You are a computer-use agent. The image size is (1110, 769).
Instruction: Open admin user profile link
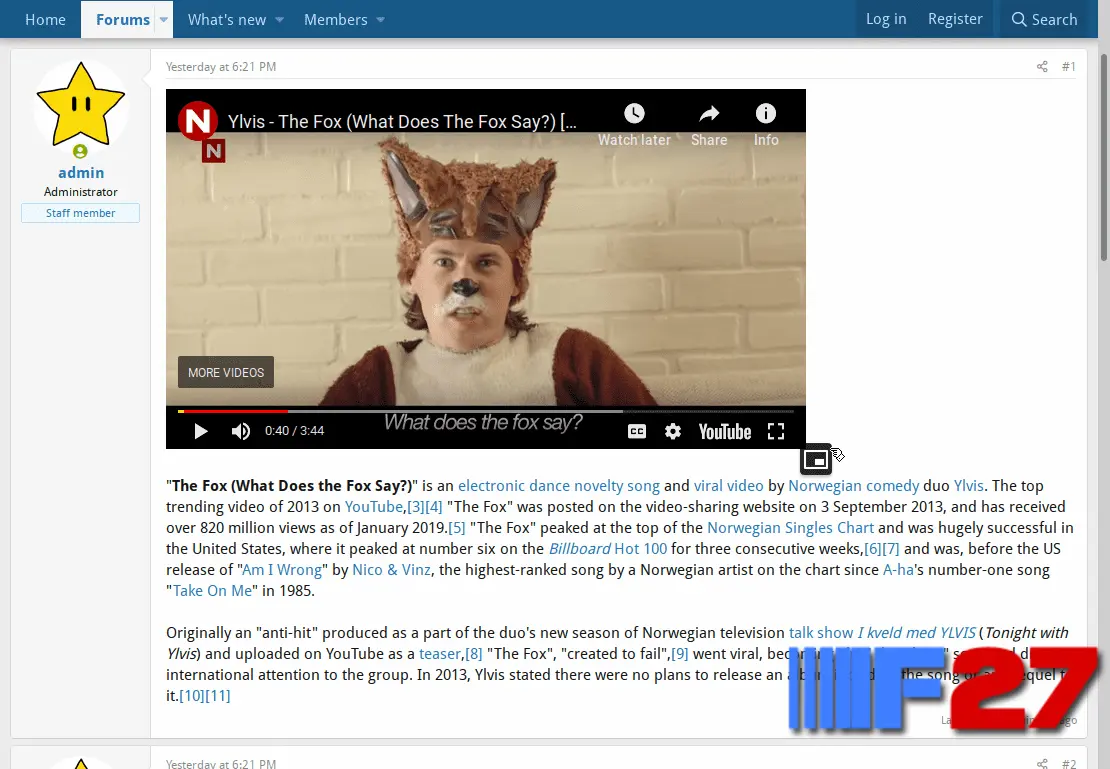point(81,173)
